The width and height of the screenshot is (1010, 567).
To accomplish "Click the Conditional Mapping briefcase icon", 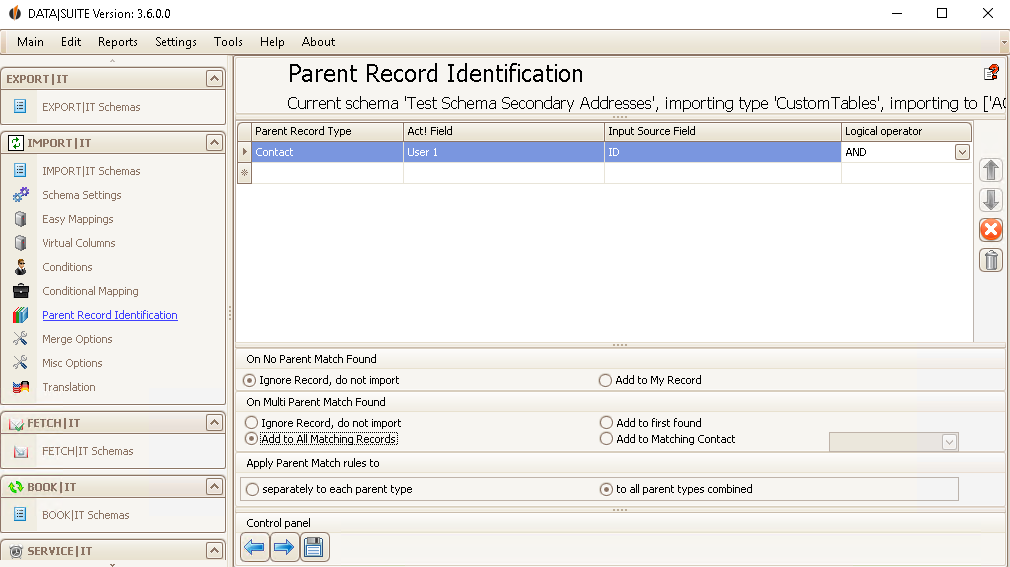I will (21, 291).
